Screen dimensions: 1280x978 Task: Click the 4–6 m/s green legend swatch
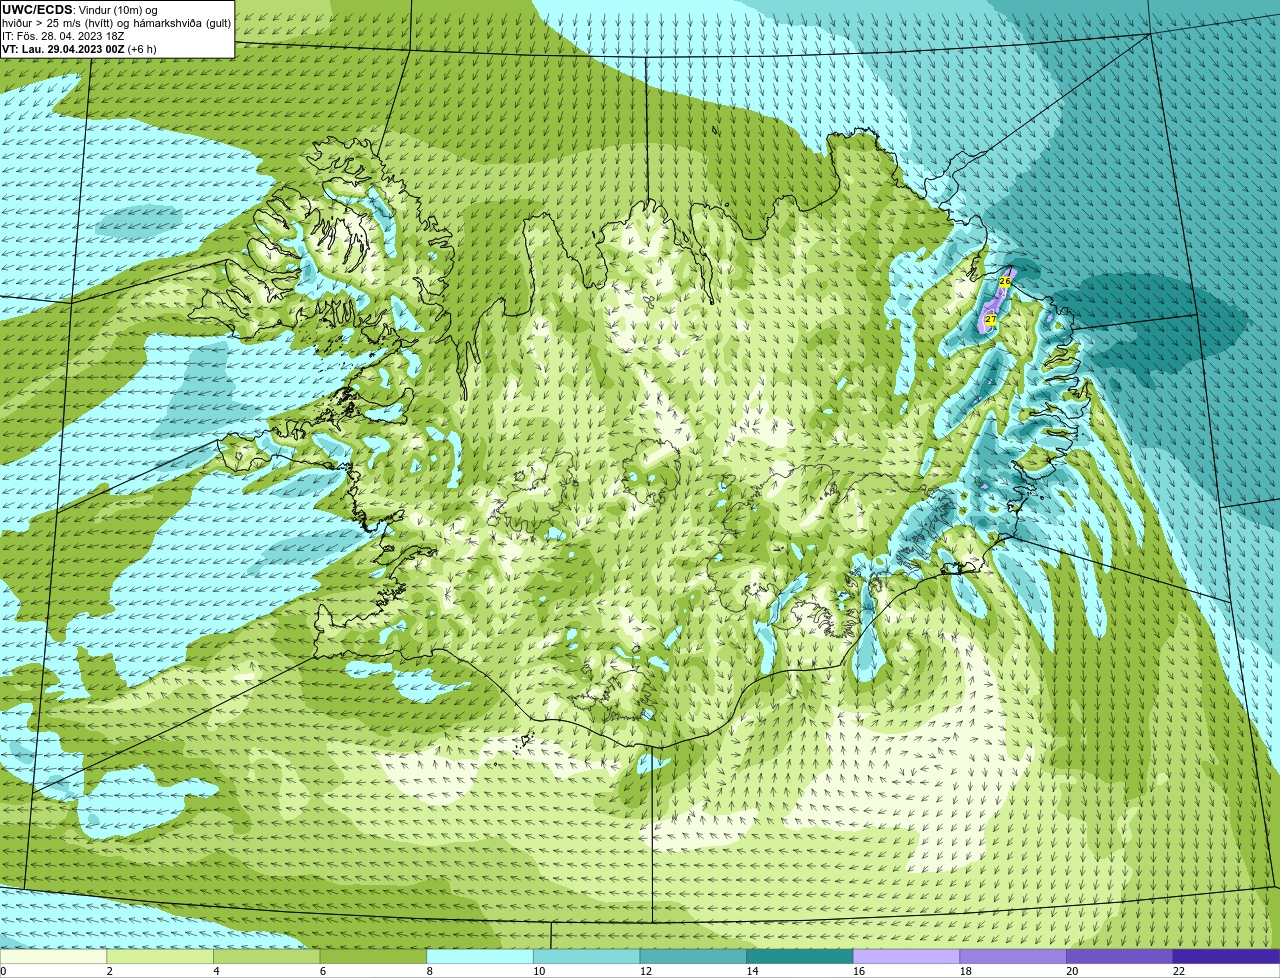click(267, 956)
